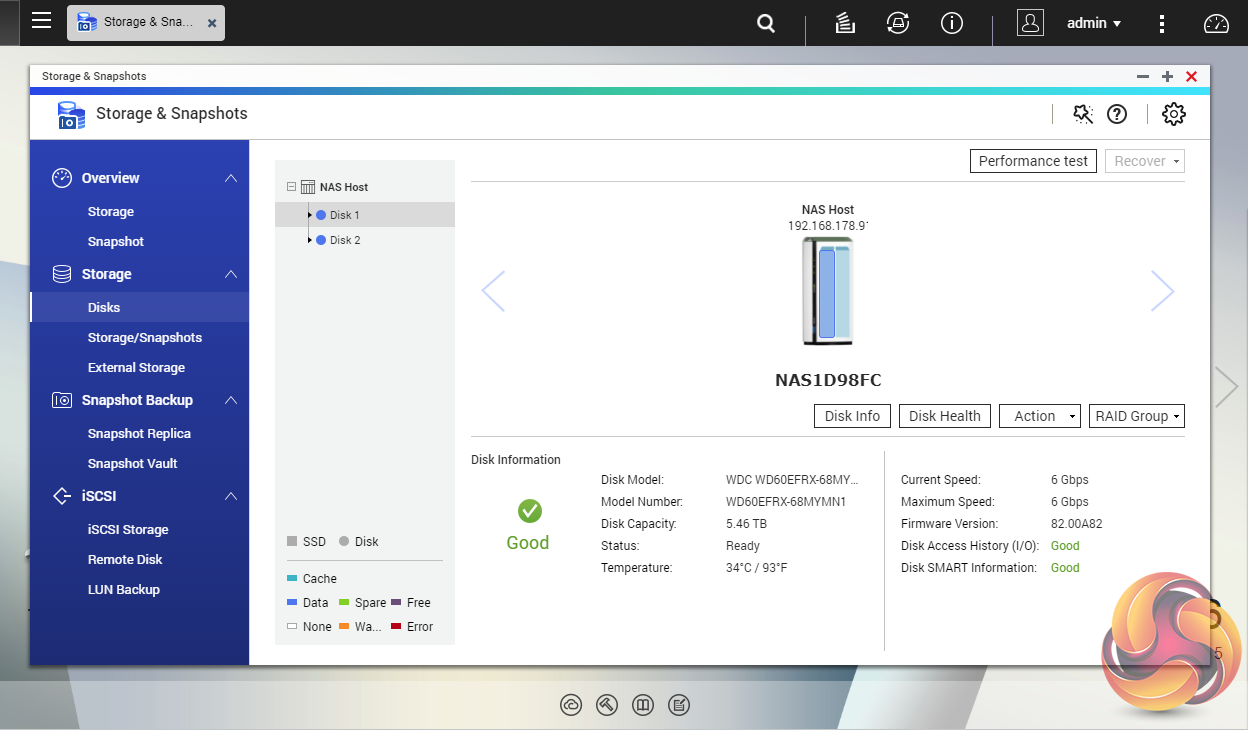Screen dimensions: 1248x730
Task: Select Disk 2 in the tree
Action: pos(344,240)
